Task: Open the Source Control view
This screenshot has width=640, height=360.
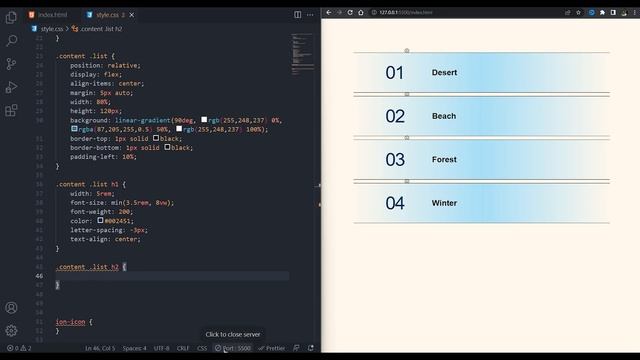Action: (11, 64)
